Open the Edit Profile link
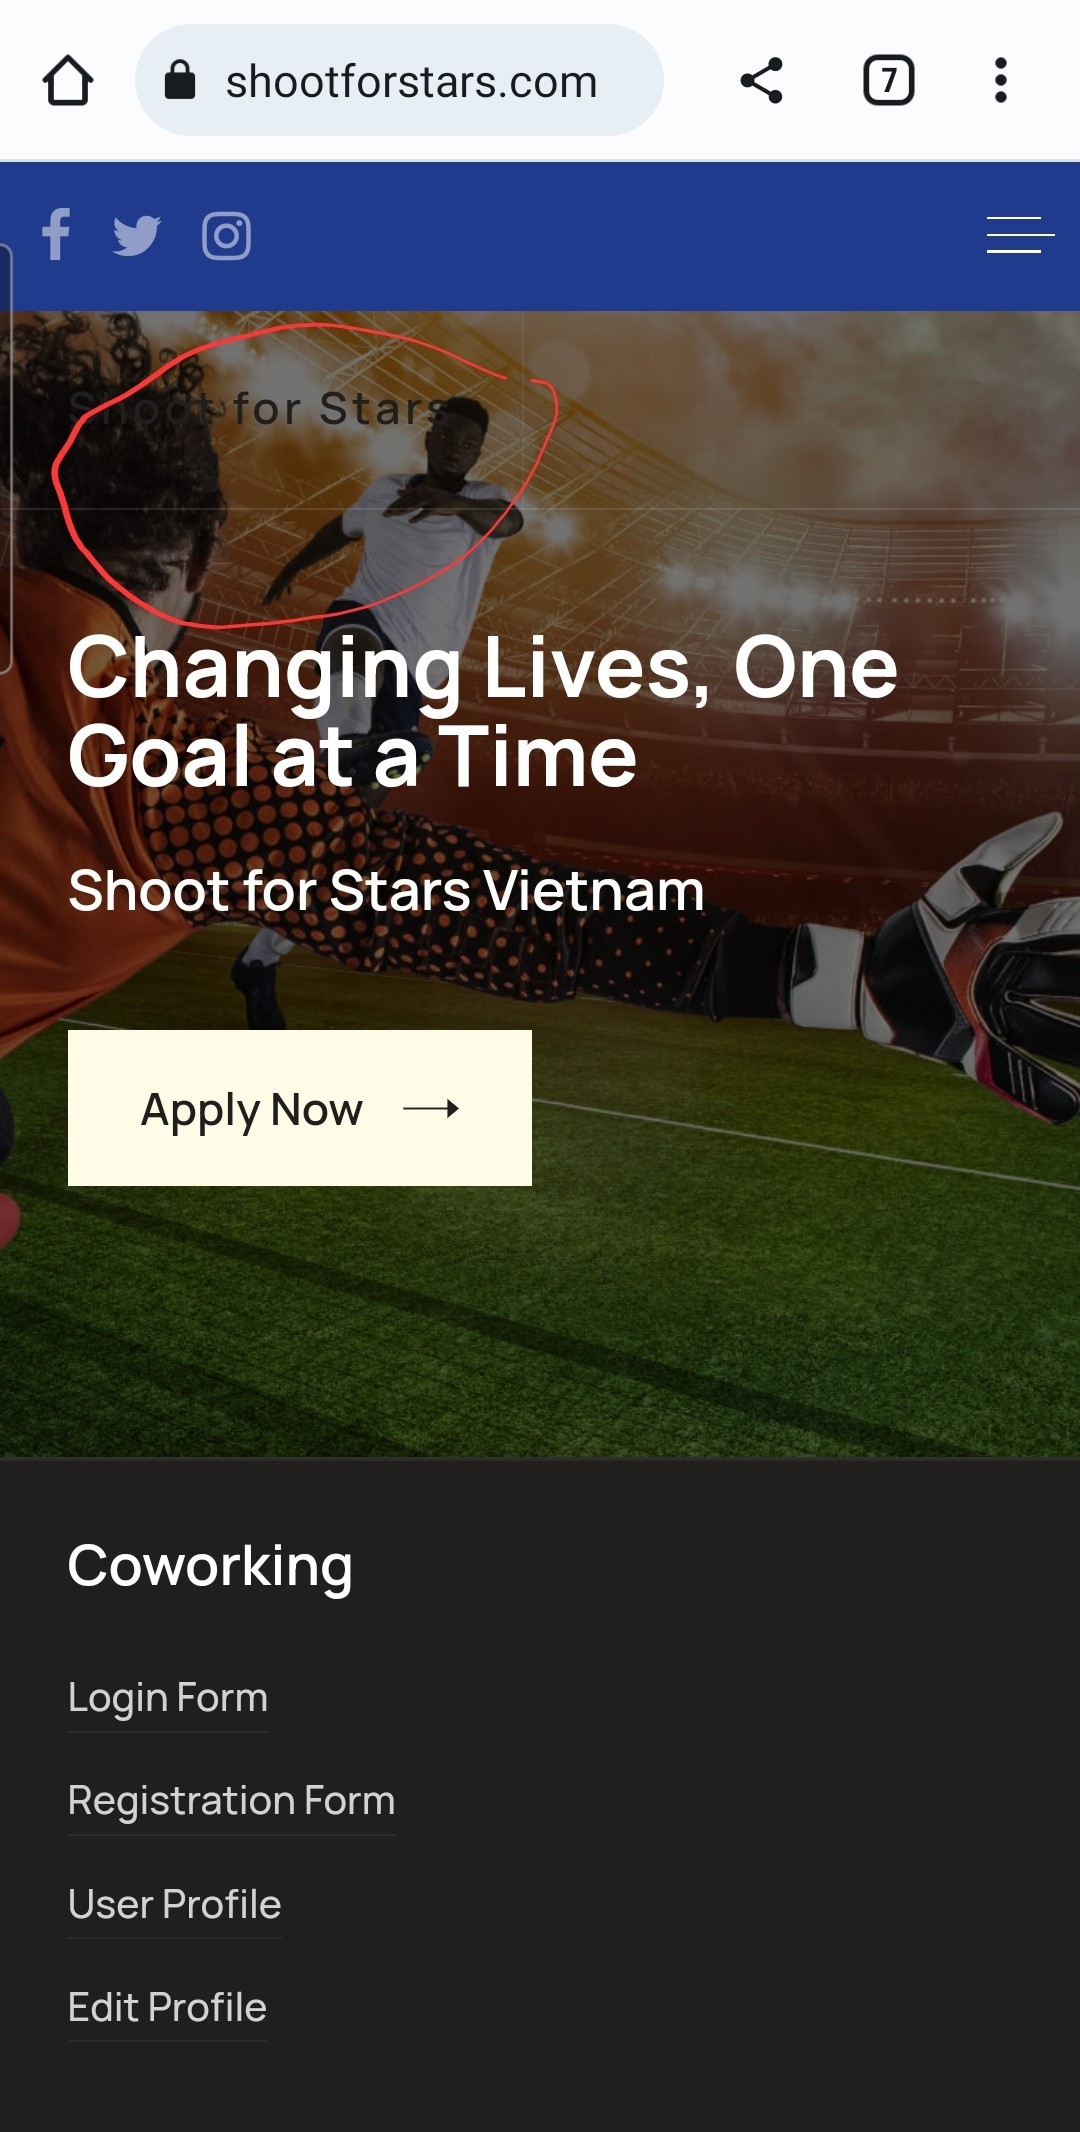This screenshot has width=1080, height=2132. click(168, 2007)
